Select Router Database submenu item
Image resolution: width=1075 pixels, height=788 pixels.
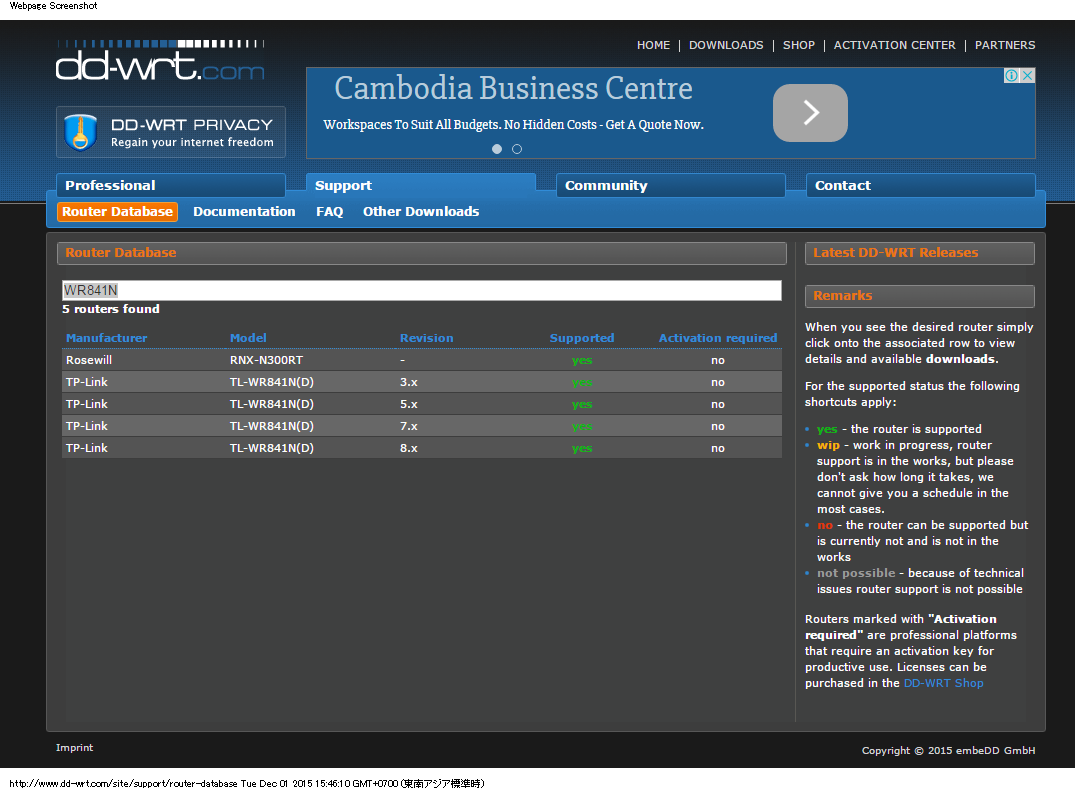pyautogui.click(x=117, y=212)
